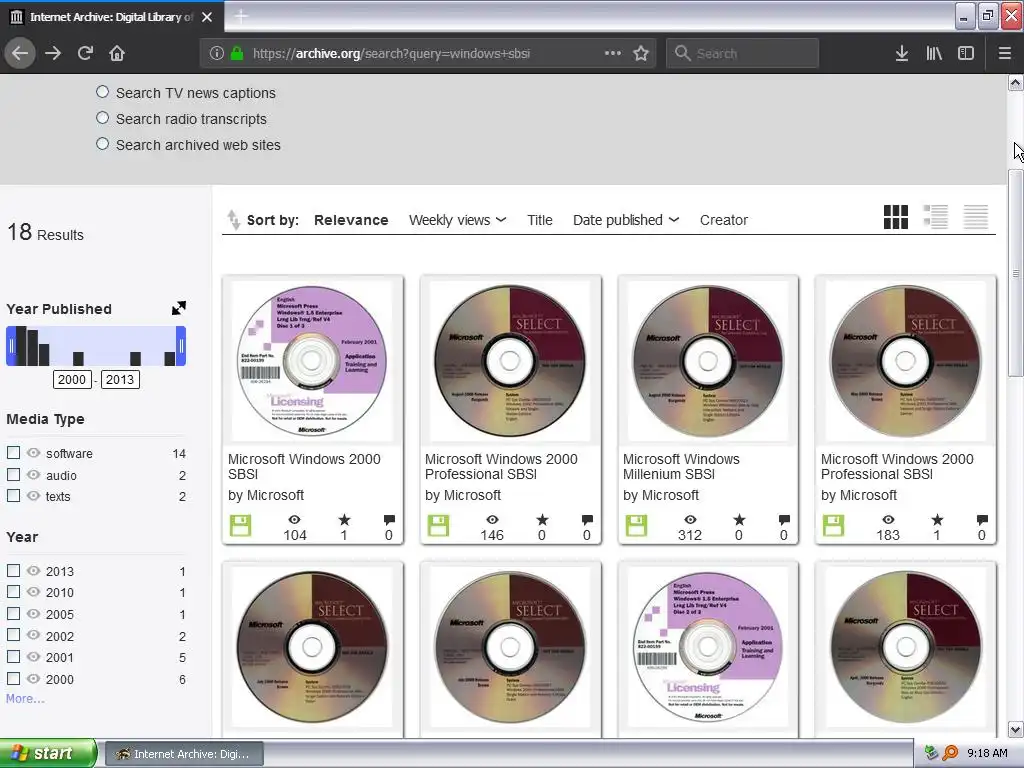1024x768 pixels.
Task: Open a new browser tab
Action: [241, 16]
